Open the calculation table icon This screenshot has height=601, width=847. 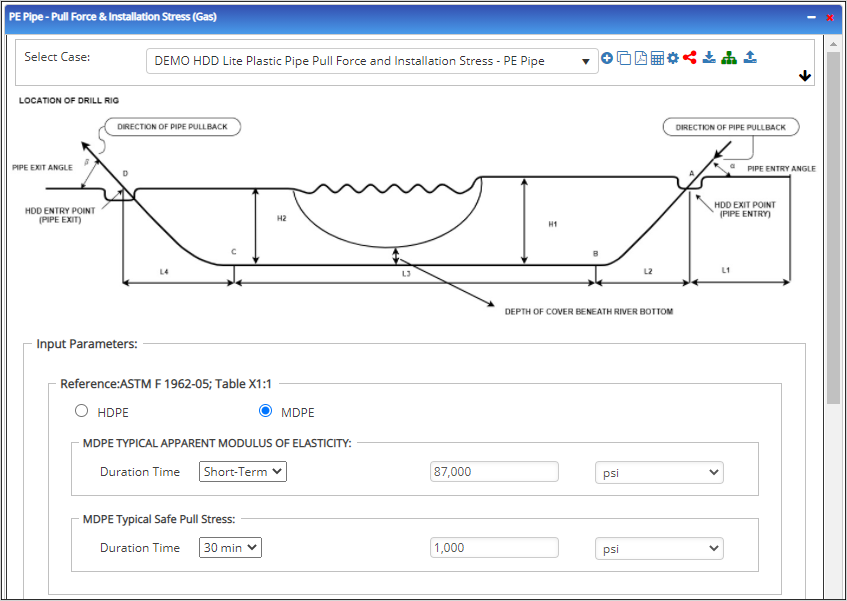point(657,57)
